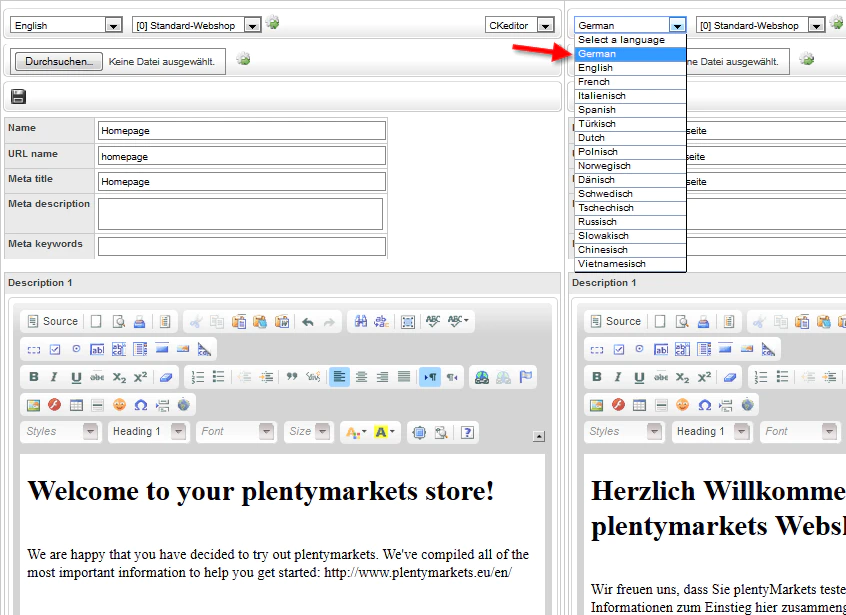Toggle Source view in left editor
This screenshot has width=846, height=615.
53,322
